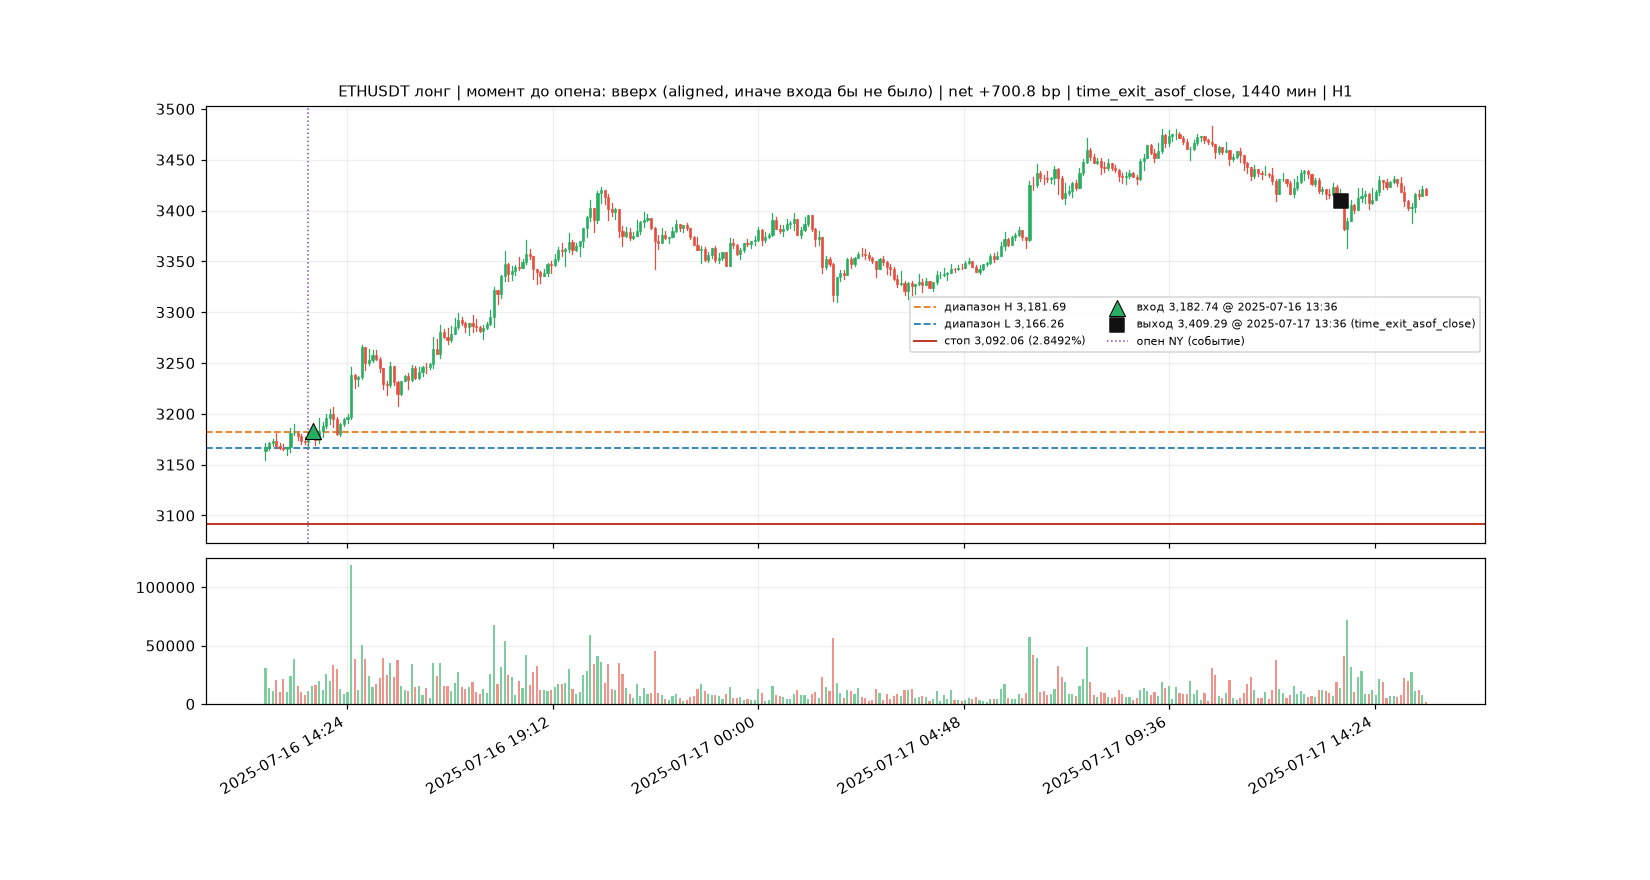Image resolution: width=1650 pixels, height=880 pixels.
Task: Click the black exit square on the price chart
Action: [x=1341, y=201]
